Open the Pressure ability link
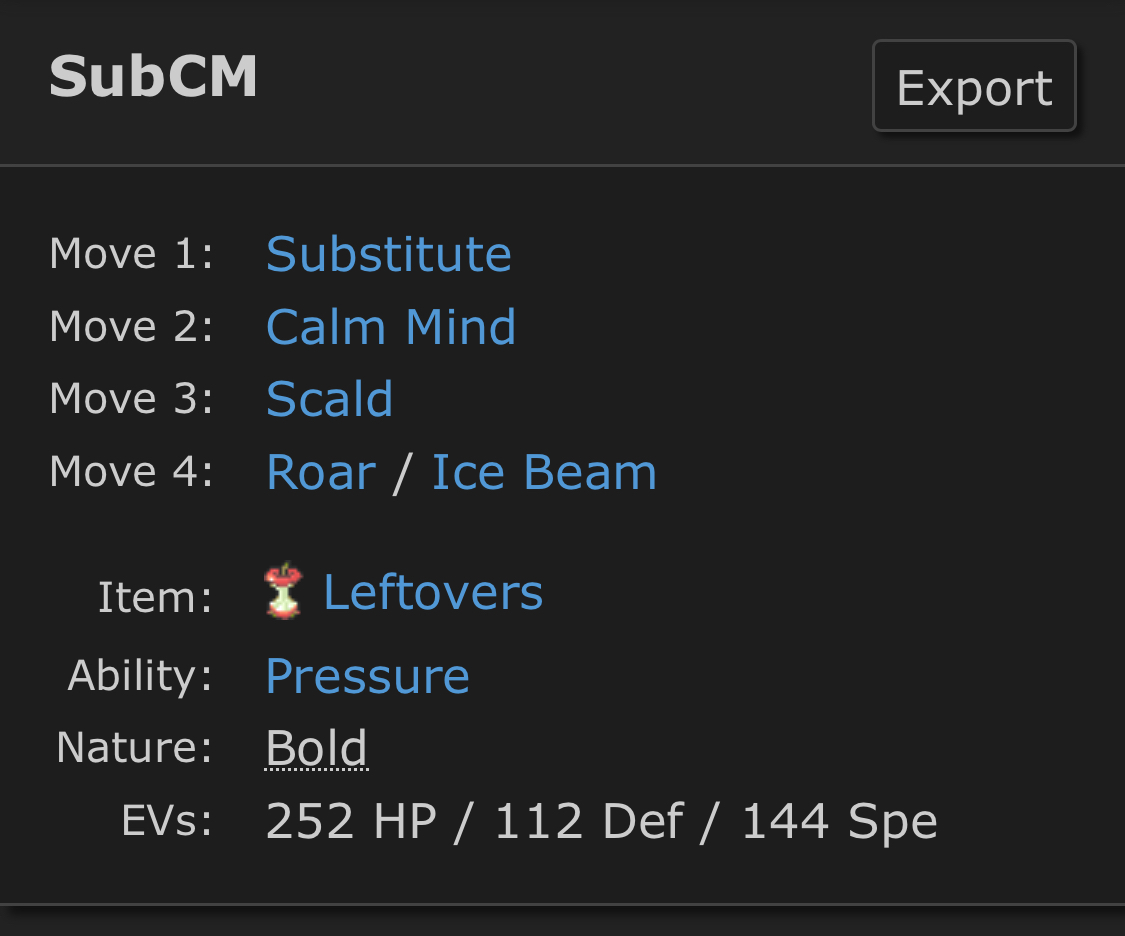 (x=367, y=676)
